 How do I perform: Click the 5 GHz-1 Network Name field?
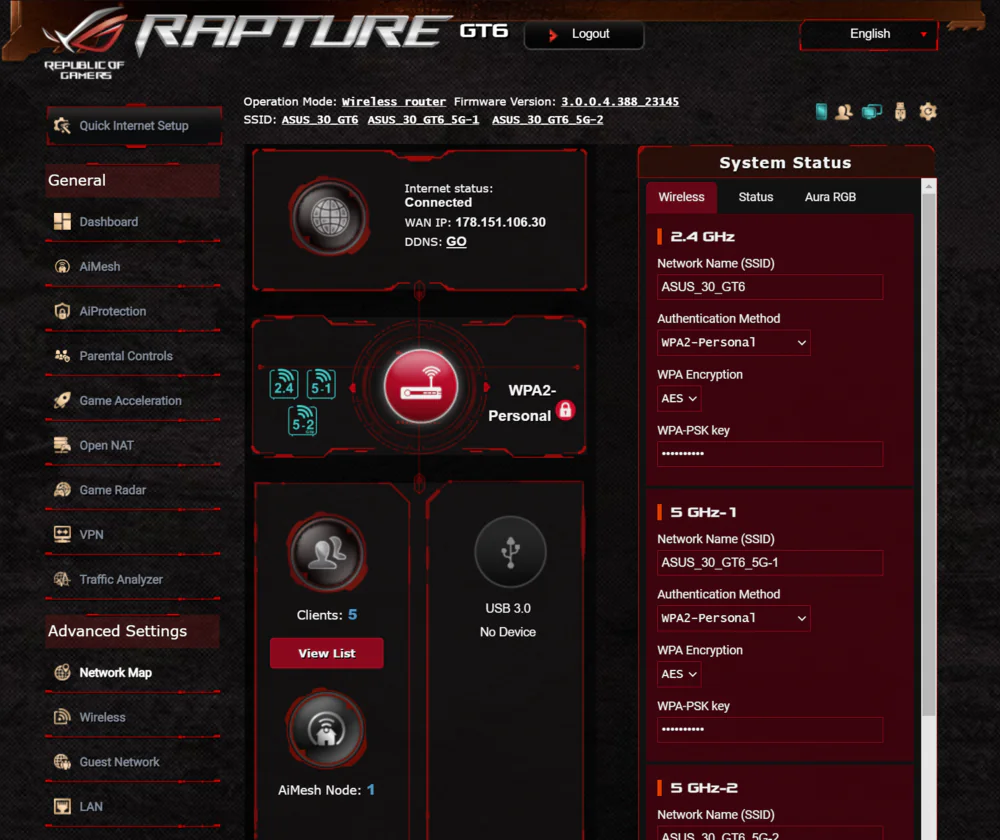click(770, 563)
